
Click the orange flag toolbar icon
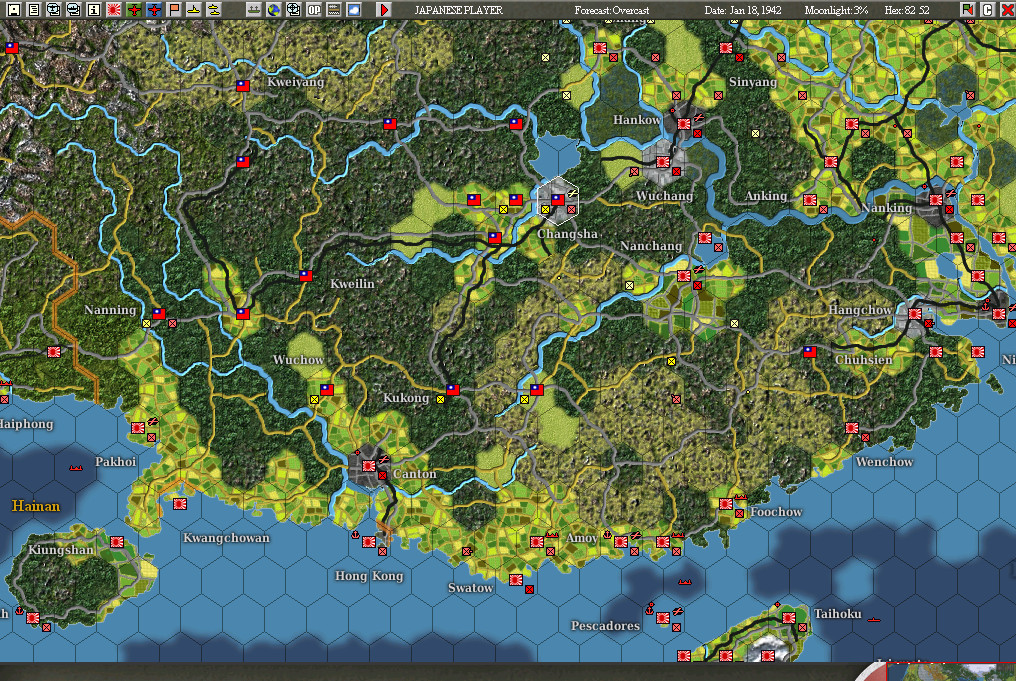coord(174,10)
